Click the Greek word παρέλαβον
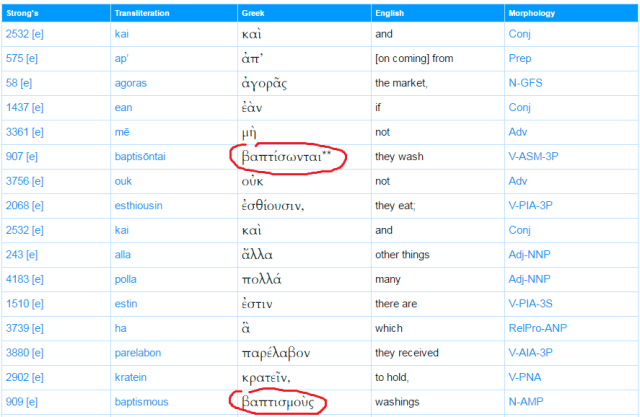This screenshot has width=640, height=417. tap(276, 354)
